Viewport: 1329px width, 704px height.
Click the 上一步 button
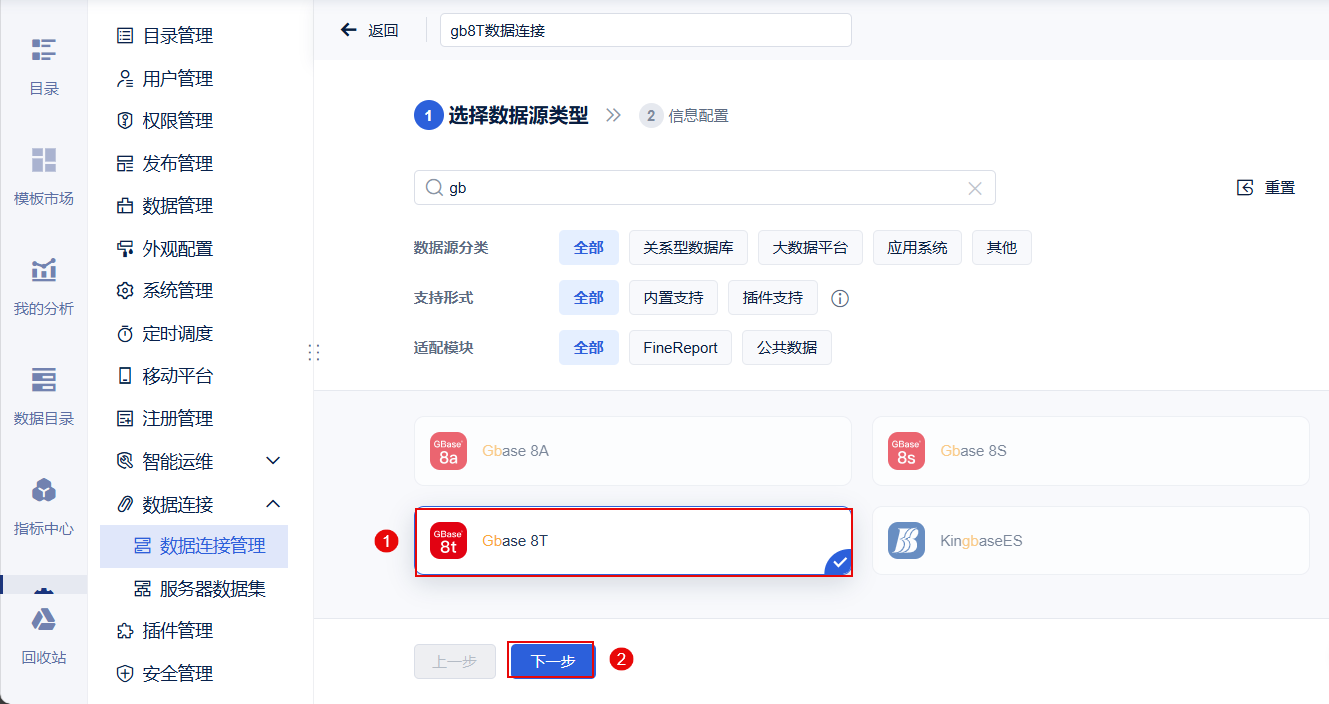coord(455,661)
